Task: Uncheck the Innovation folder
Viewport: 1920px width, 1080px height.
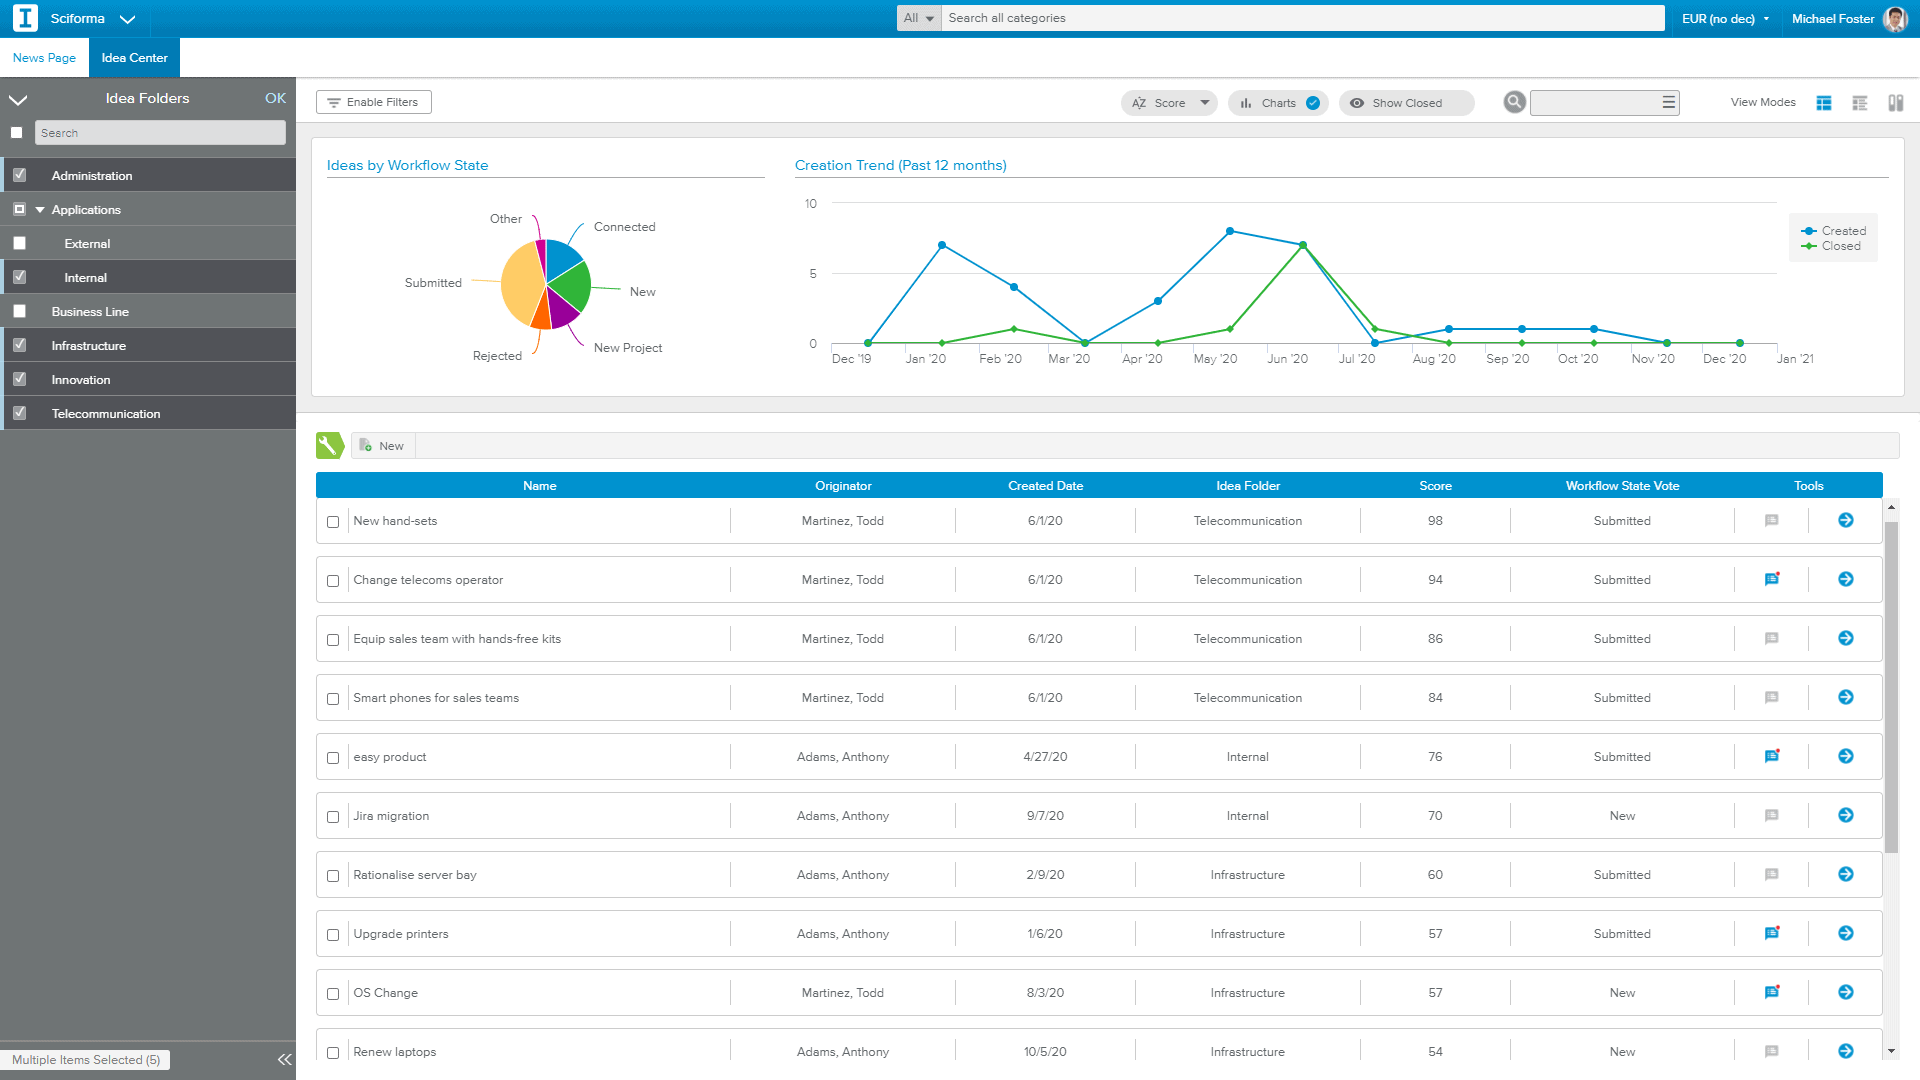Action: 19,379
